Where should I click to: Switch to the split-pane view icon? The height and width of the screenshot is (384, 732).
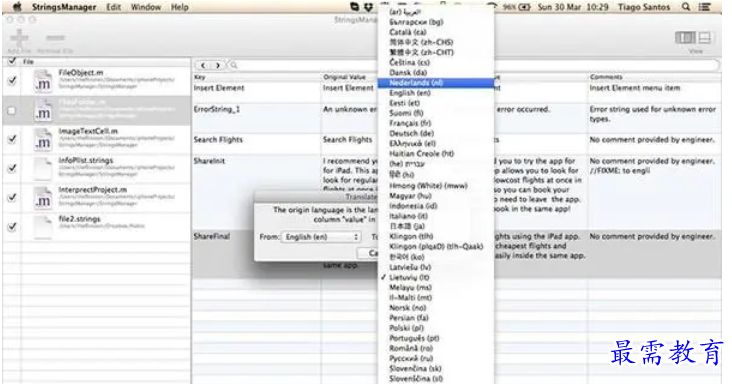pyautogui.click(x=704, y=38)
